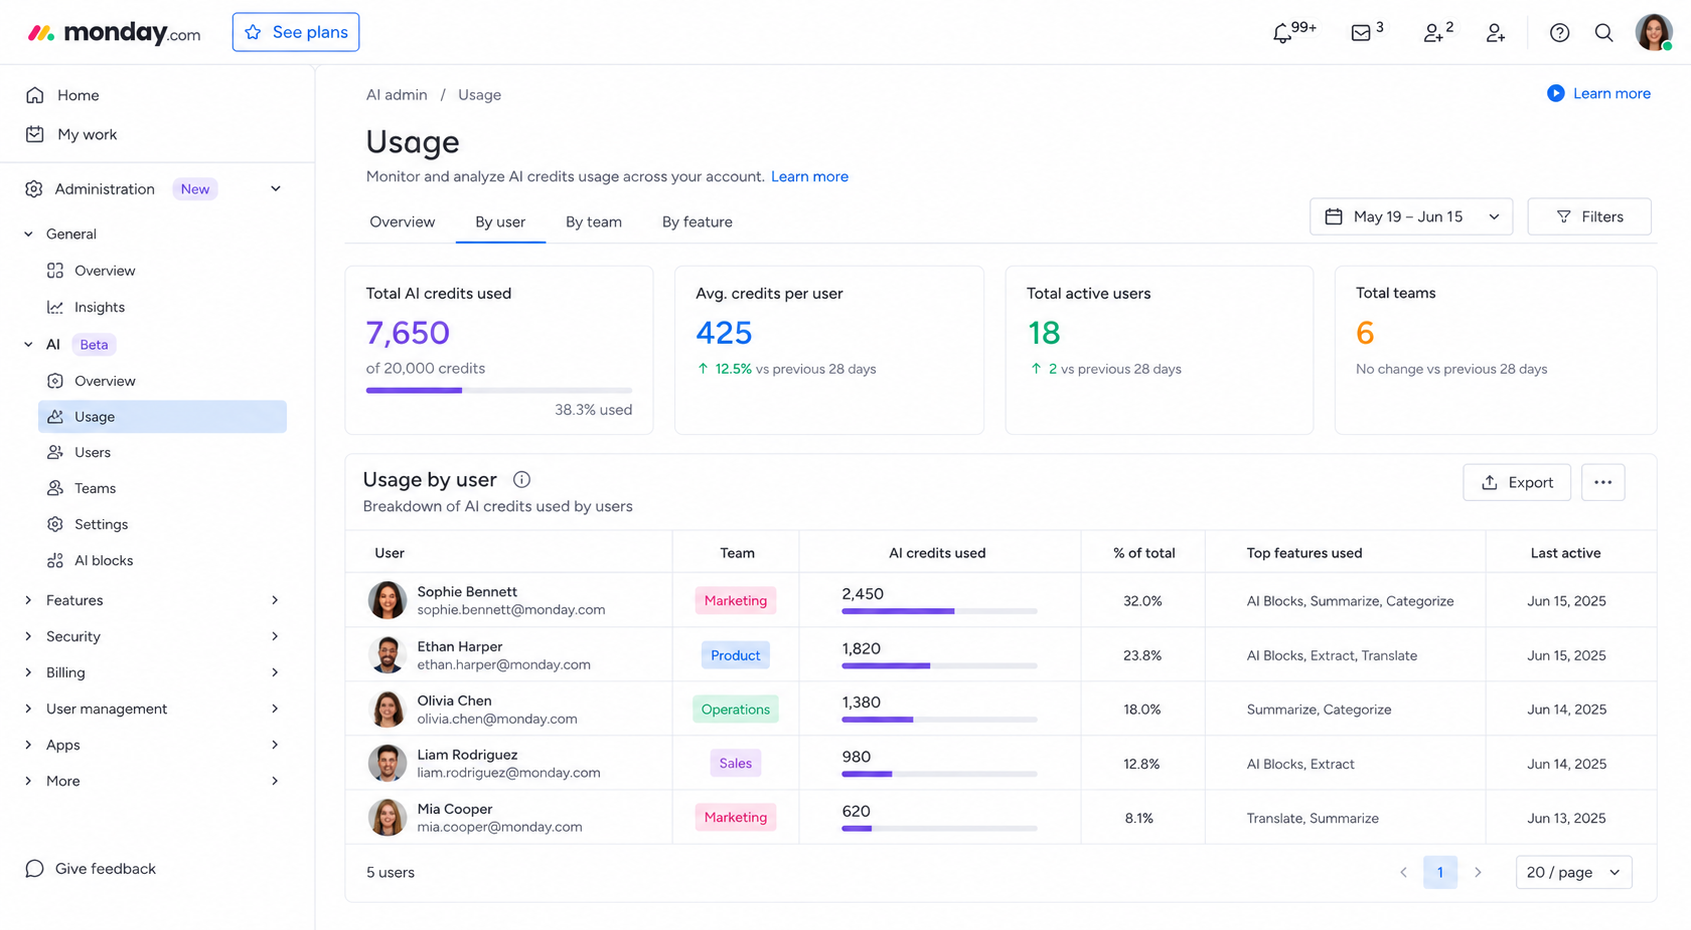Screen dimensions: 1691x930
Task: Open the inbox envelope icon
Action: tap(1361, 33)
